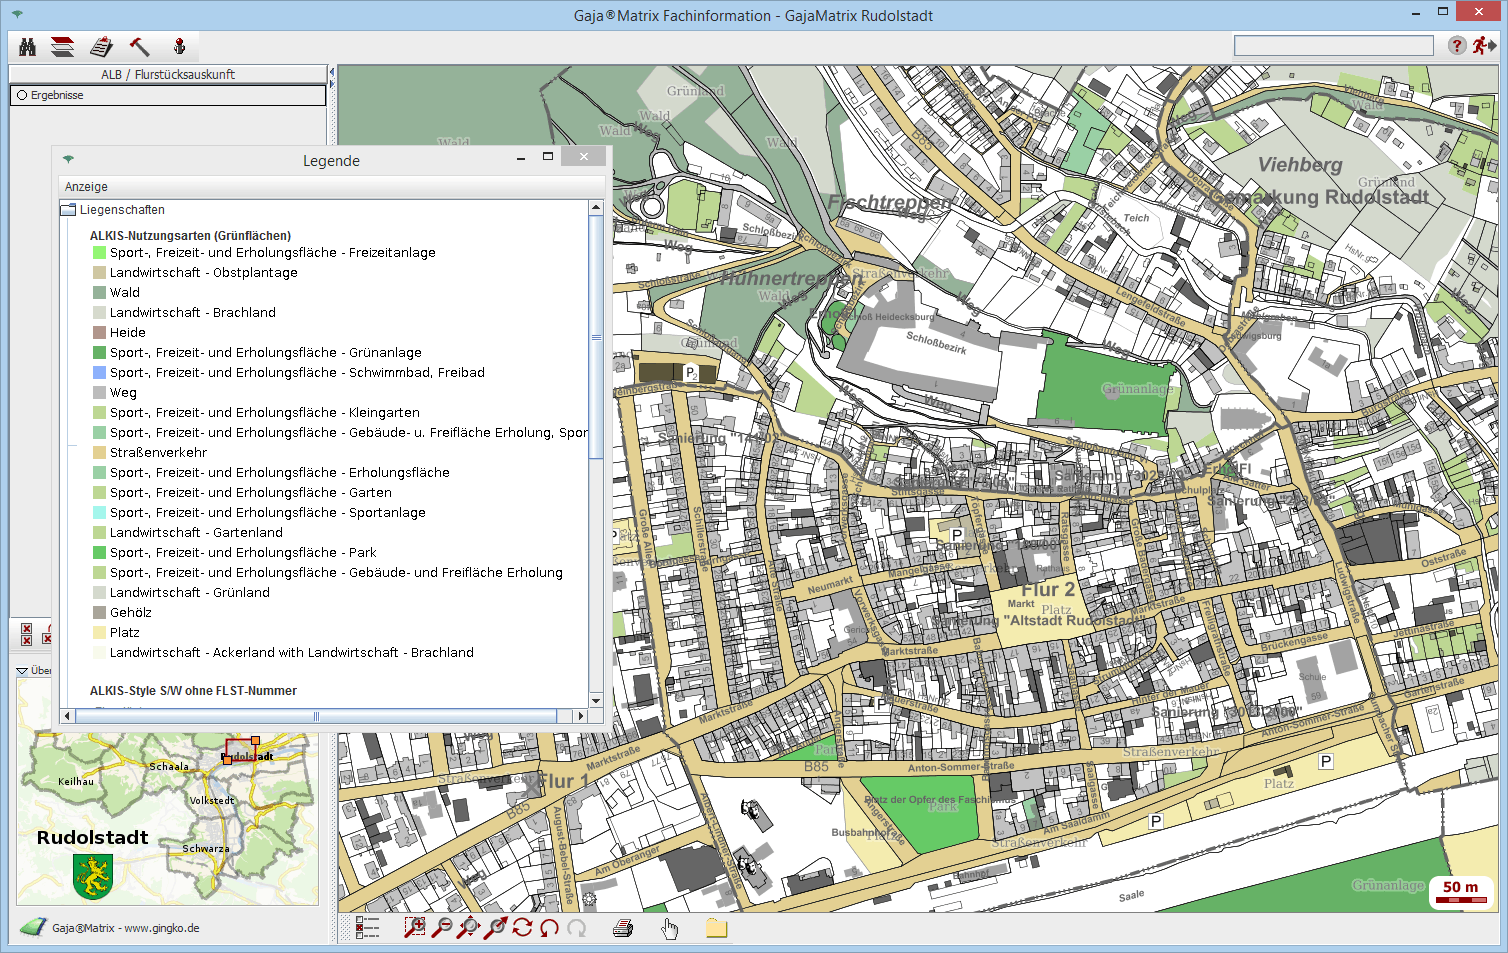Screen dimensions: 1508x953
Task: Select the hand pan tool
Action: pyautogui.click(x=669, y=929)
